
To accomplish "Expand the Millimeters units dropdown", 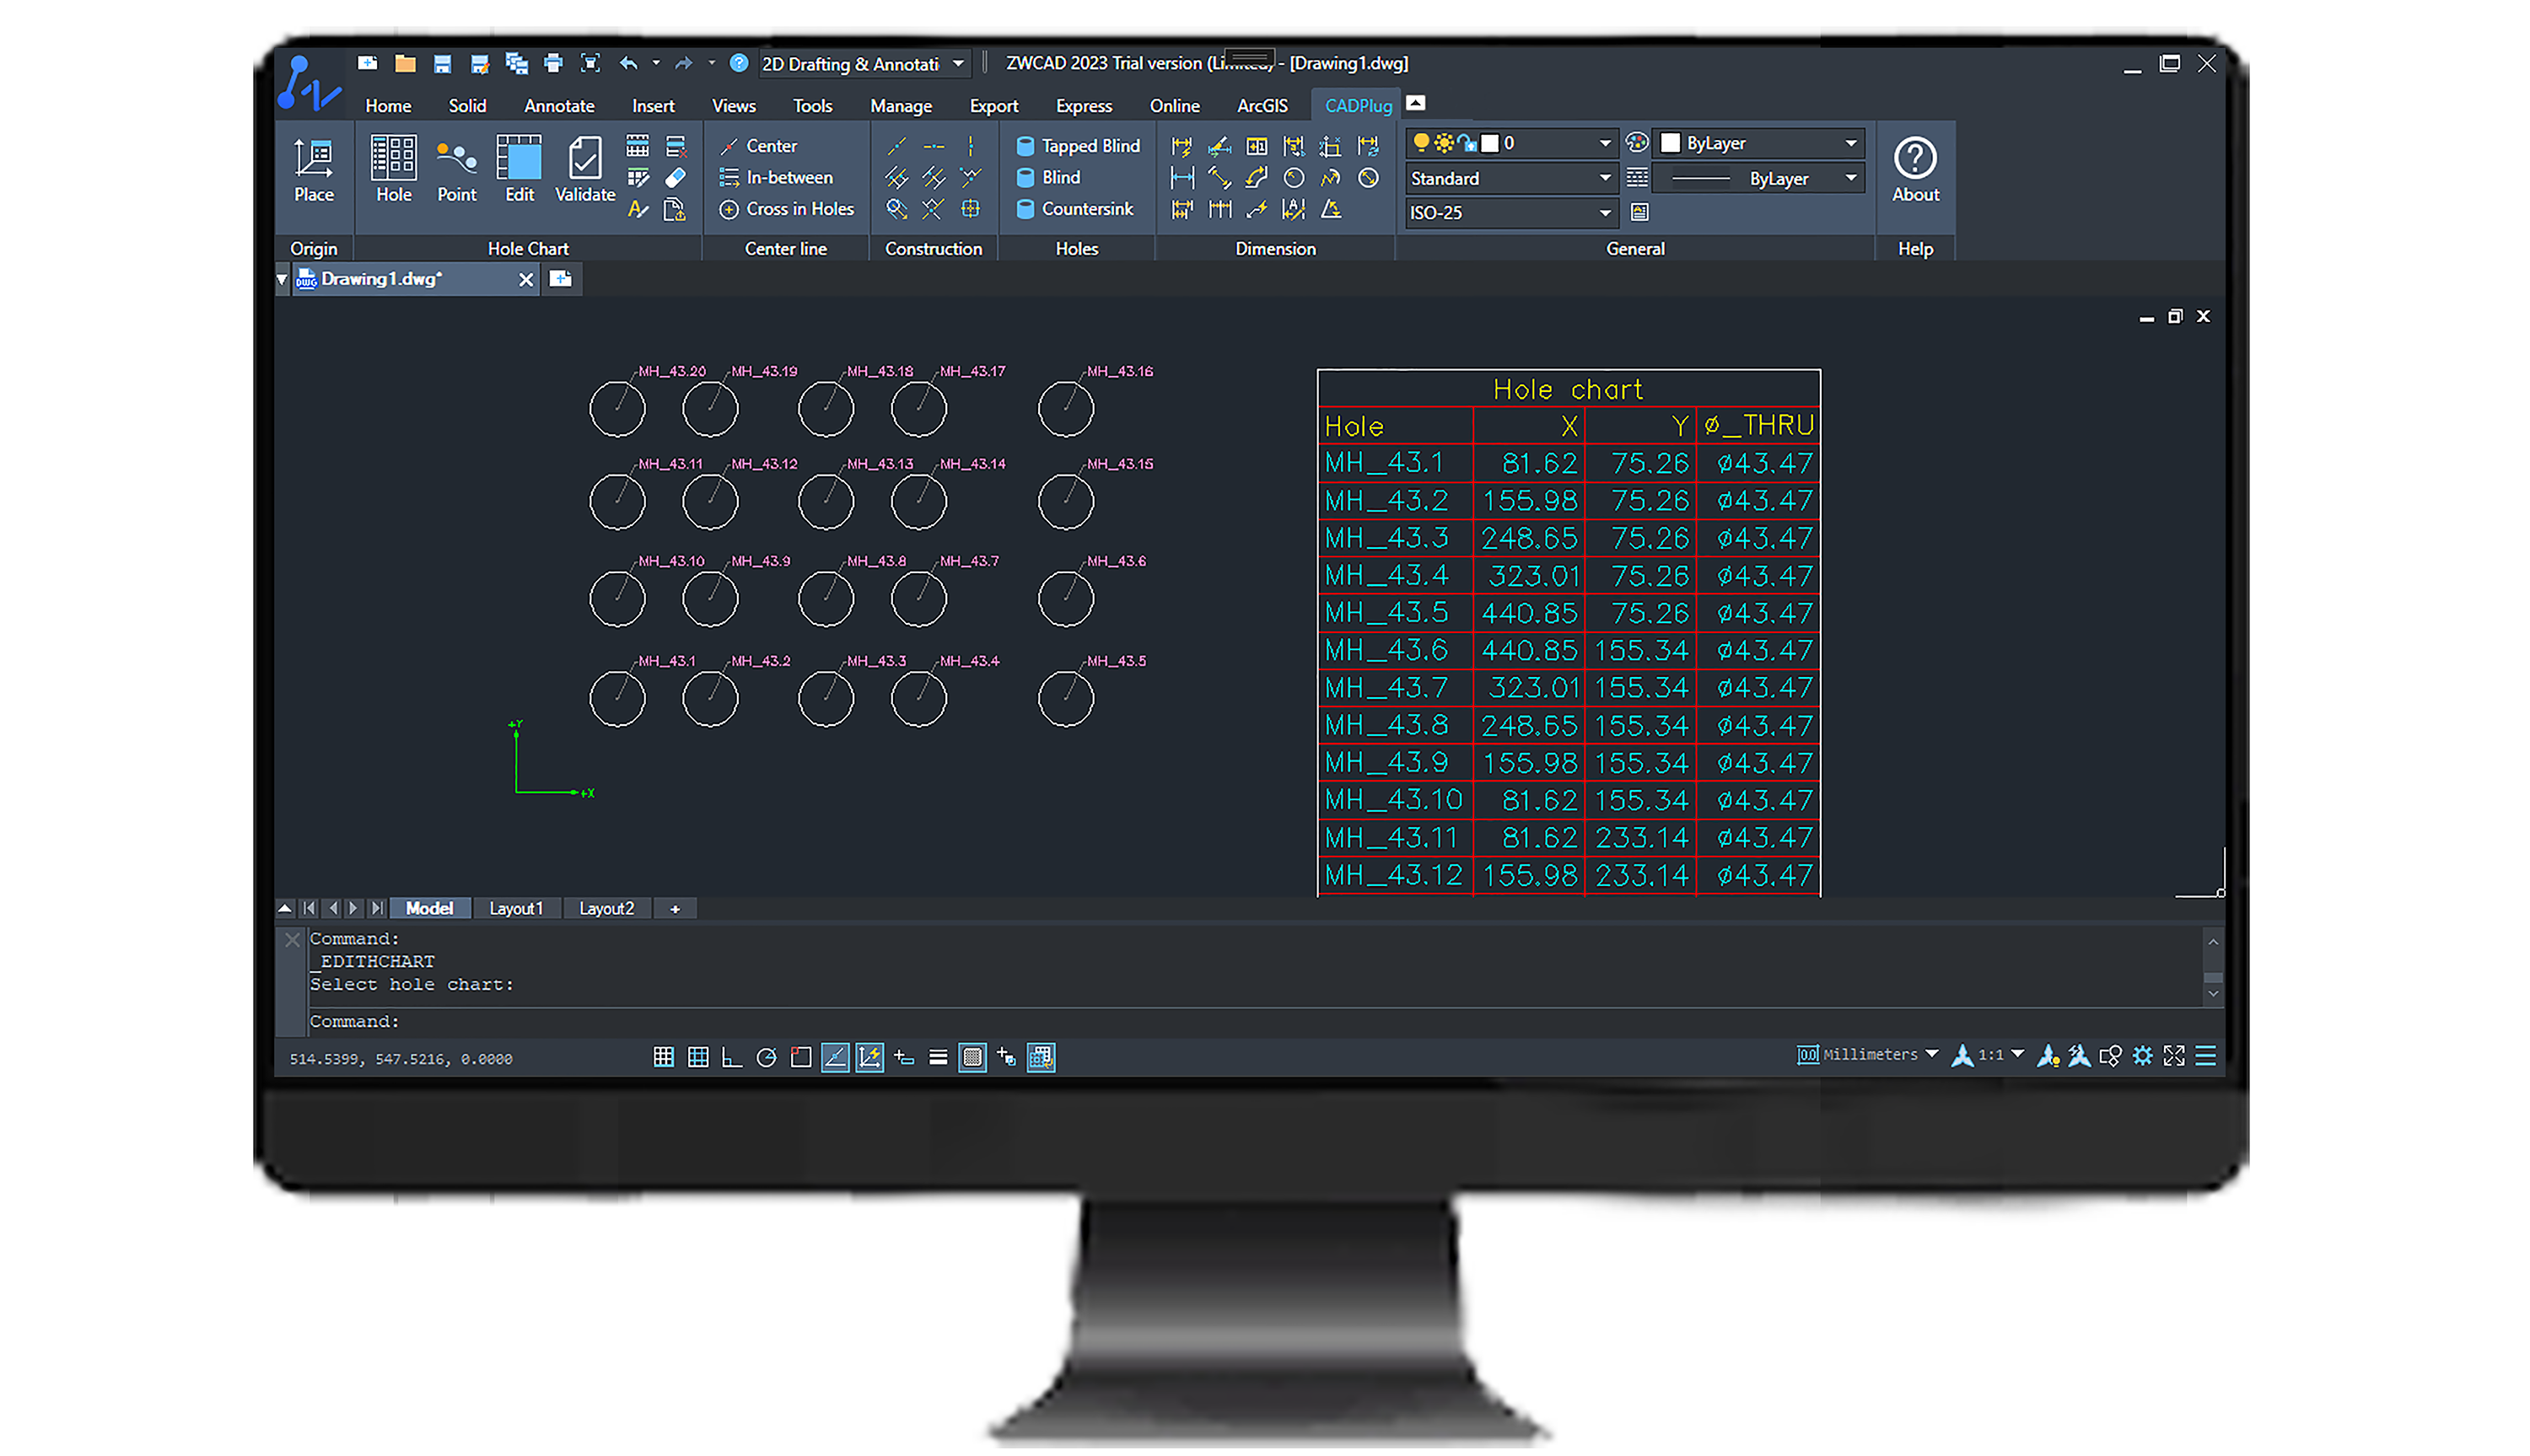I will tap(1931, 1054).
